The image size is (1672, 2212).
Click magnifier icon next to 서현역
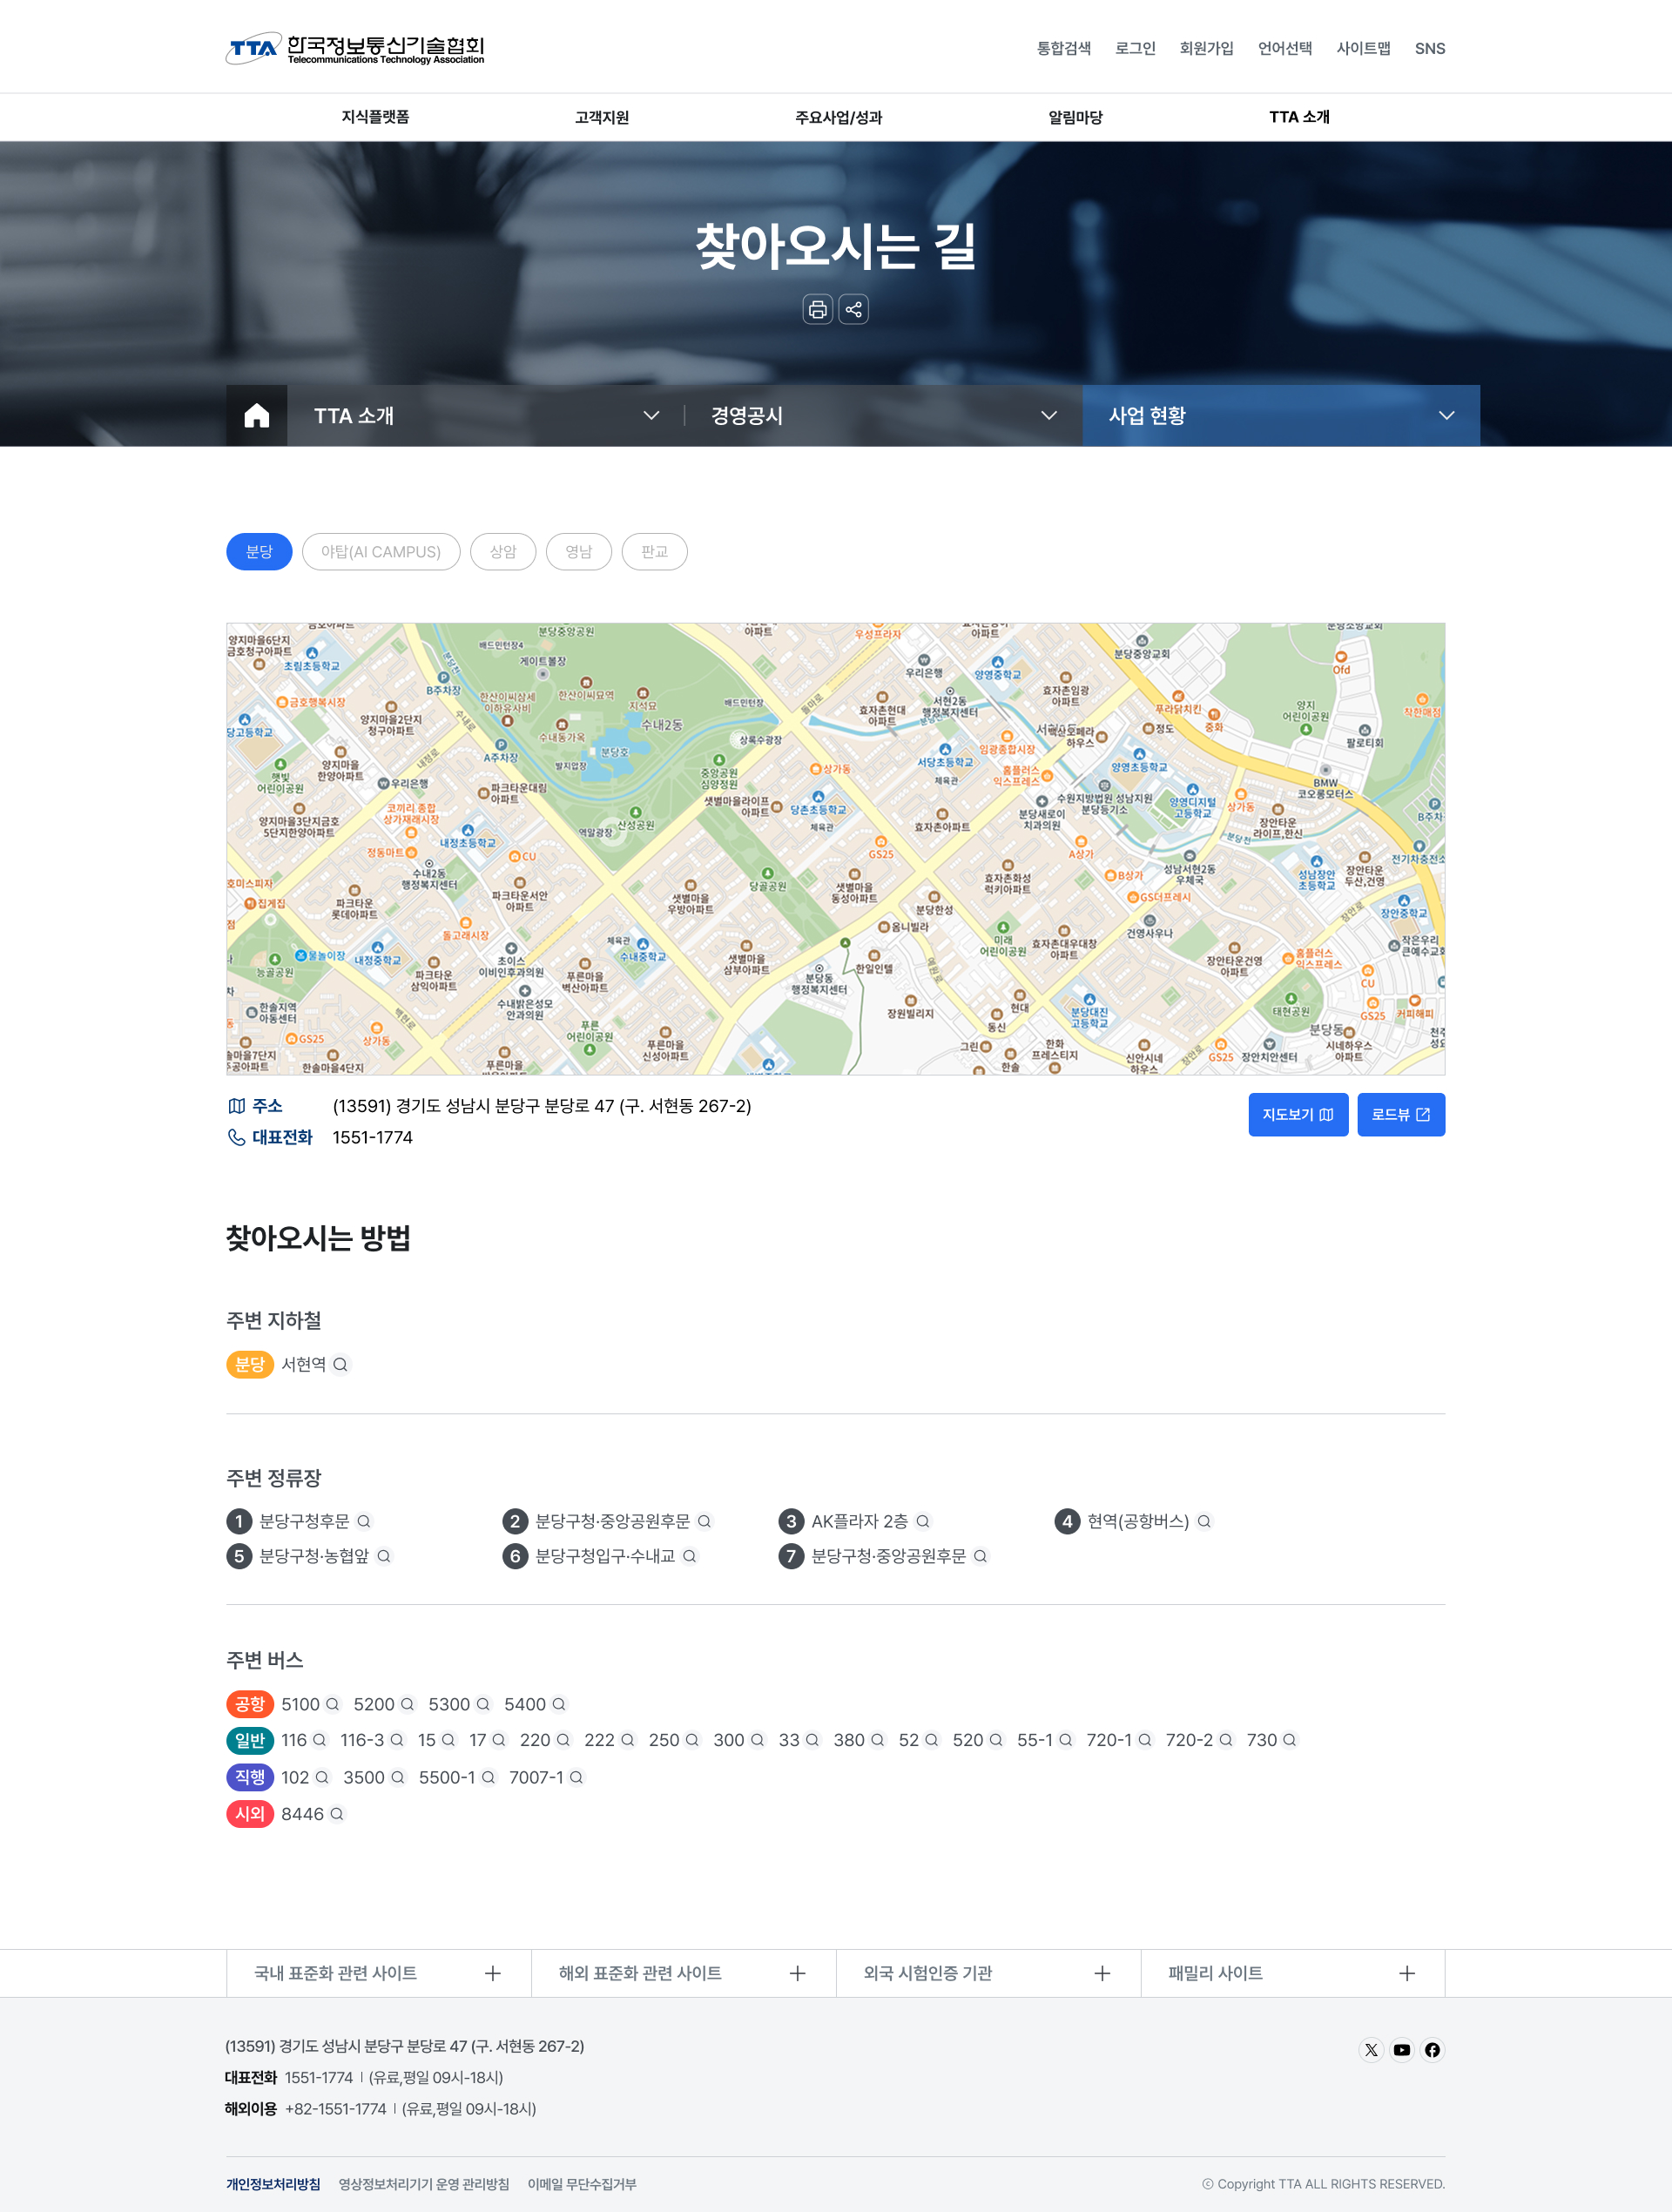click(x=340, y=1364)
